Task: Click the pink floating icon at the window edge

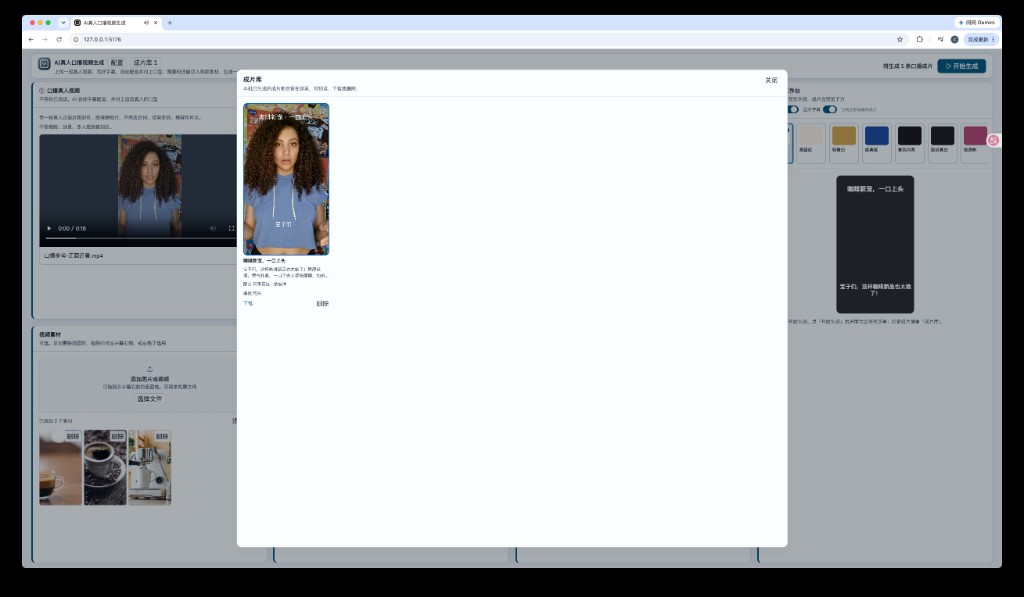Action: [x=993, y=140]
